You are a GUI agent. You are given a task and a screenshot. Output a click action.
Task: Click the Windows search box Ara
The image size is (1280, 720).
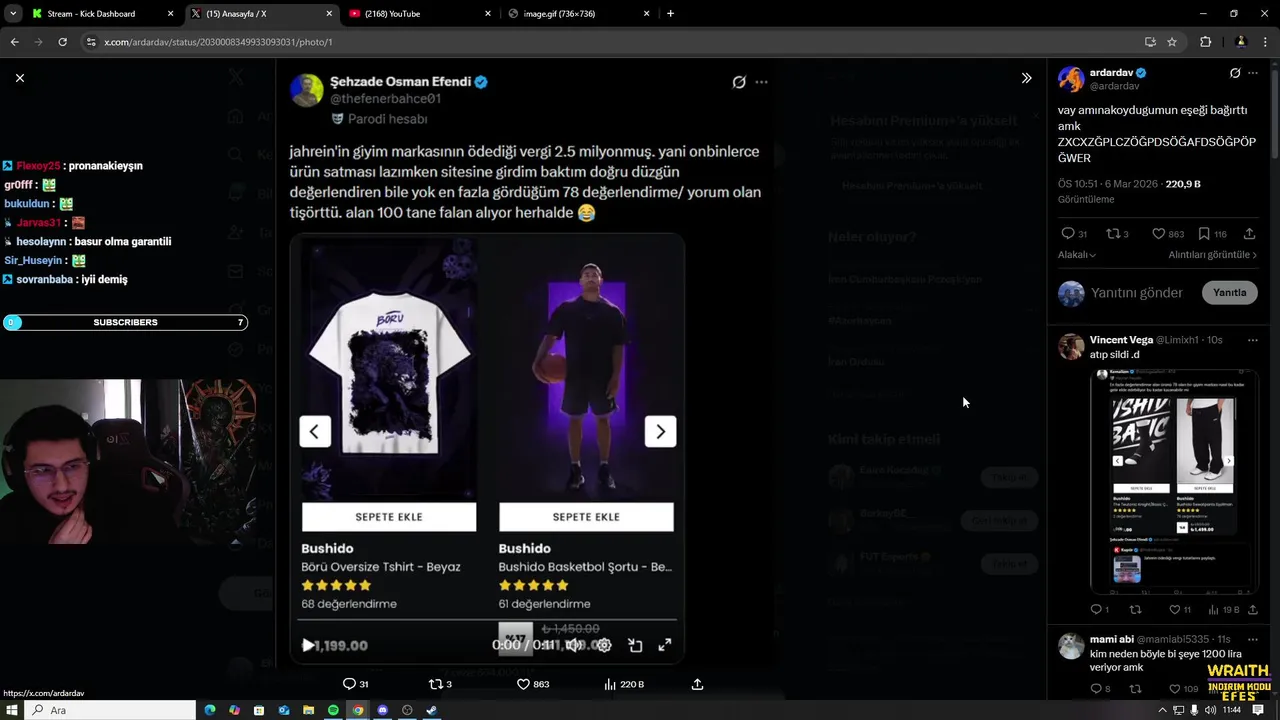click(x=110, y=710)
